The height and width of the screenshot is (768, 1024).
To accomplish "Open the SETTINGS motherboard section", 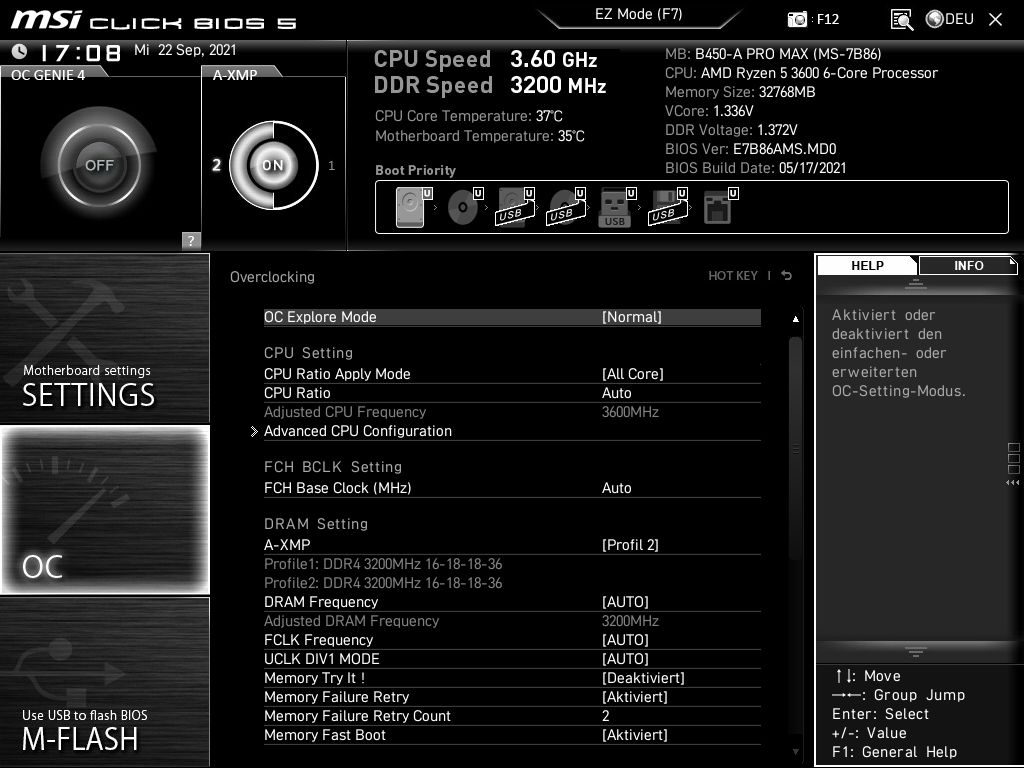I will [104, 338].
